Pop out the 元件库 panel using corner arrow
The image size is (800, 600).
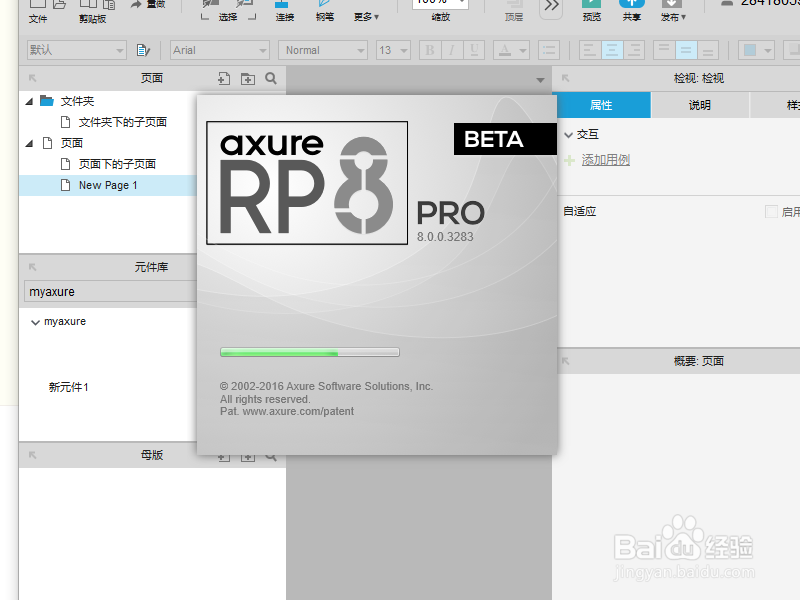[33, 267]
